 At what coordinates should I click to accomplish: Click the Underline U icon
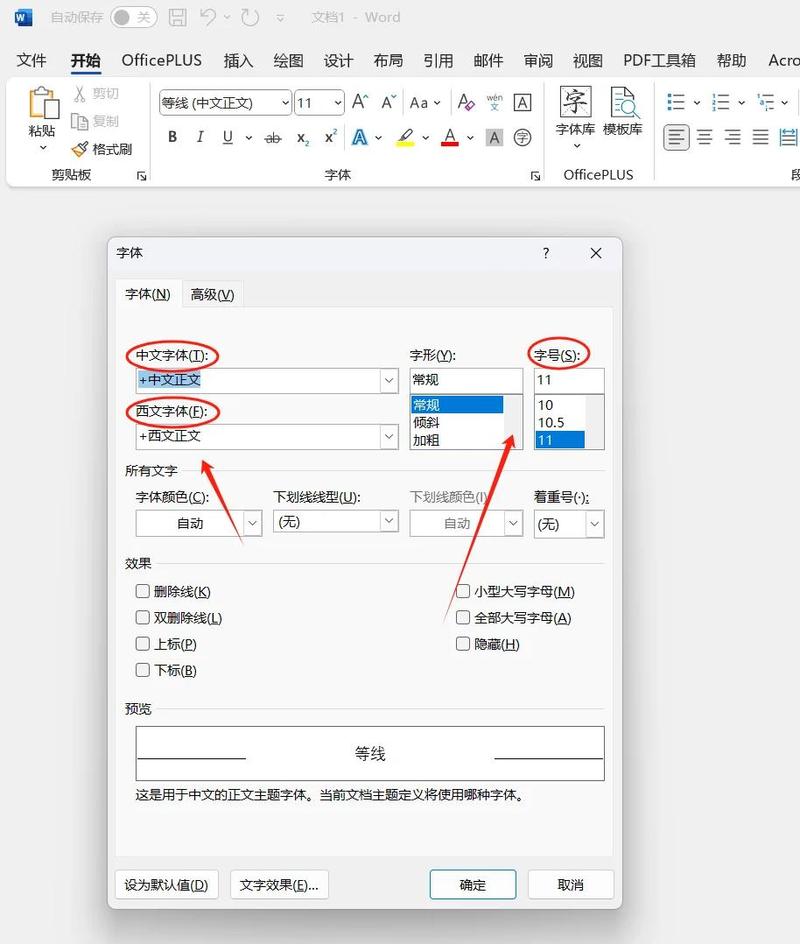[x=228, y=137]
